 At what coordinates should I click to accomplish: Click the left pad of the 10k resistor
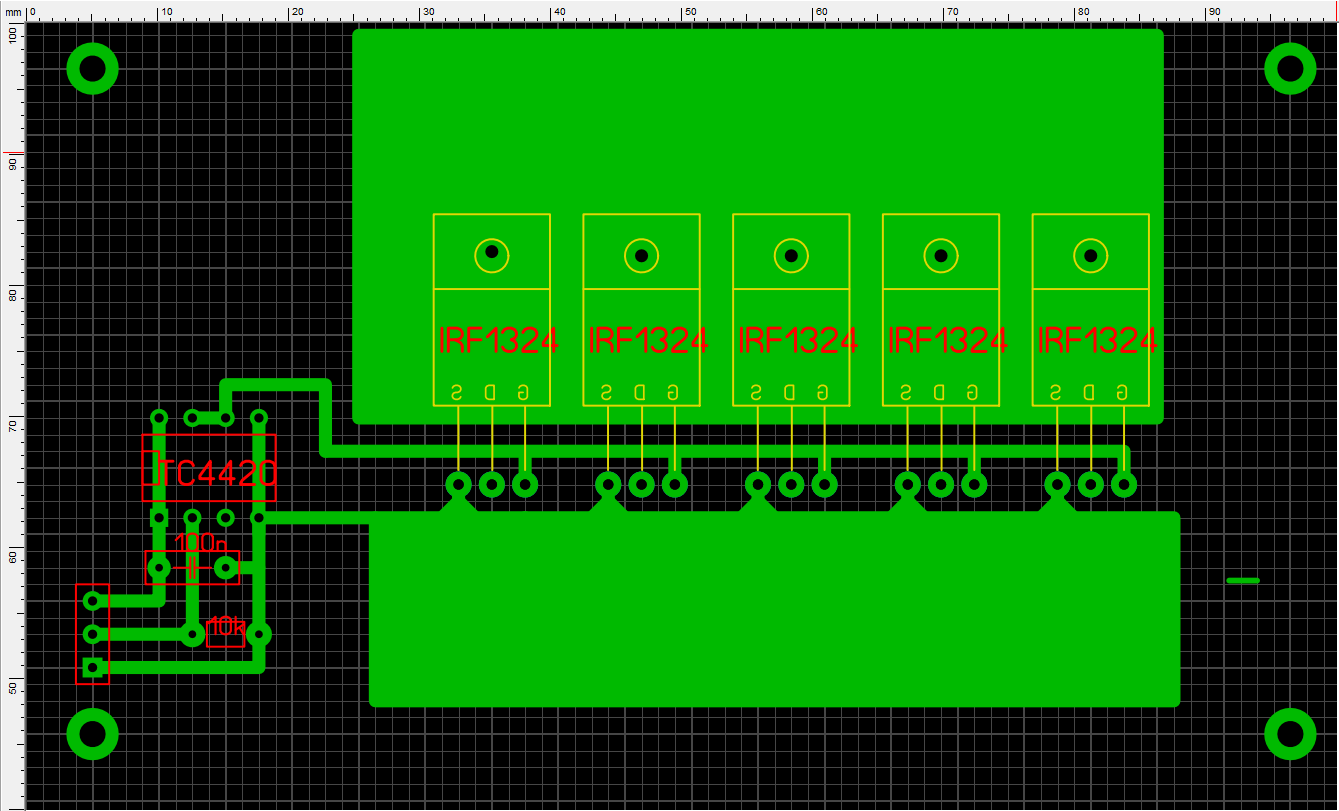(192, 634)
